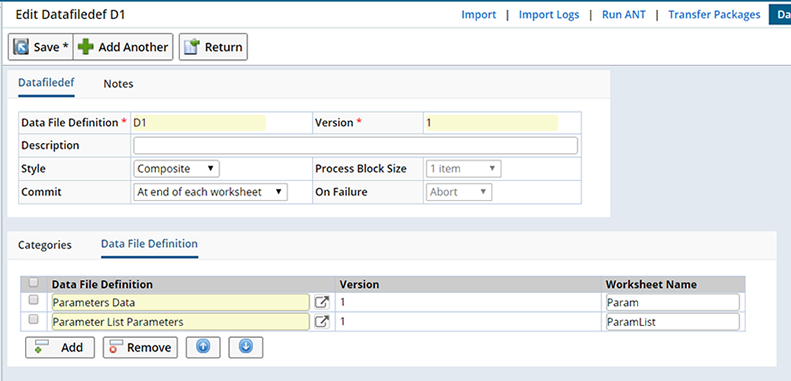Open the Commit dropdown

tap(210, 192)
